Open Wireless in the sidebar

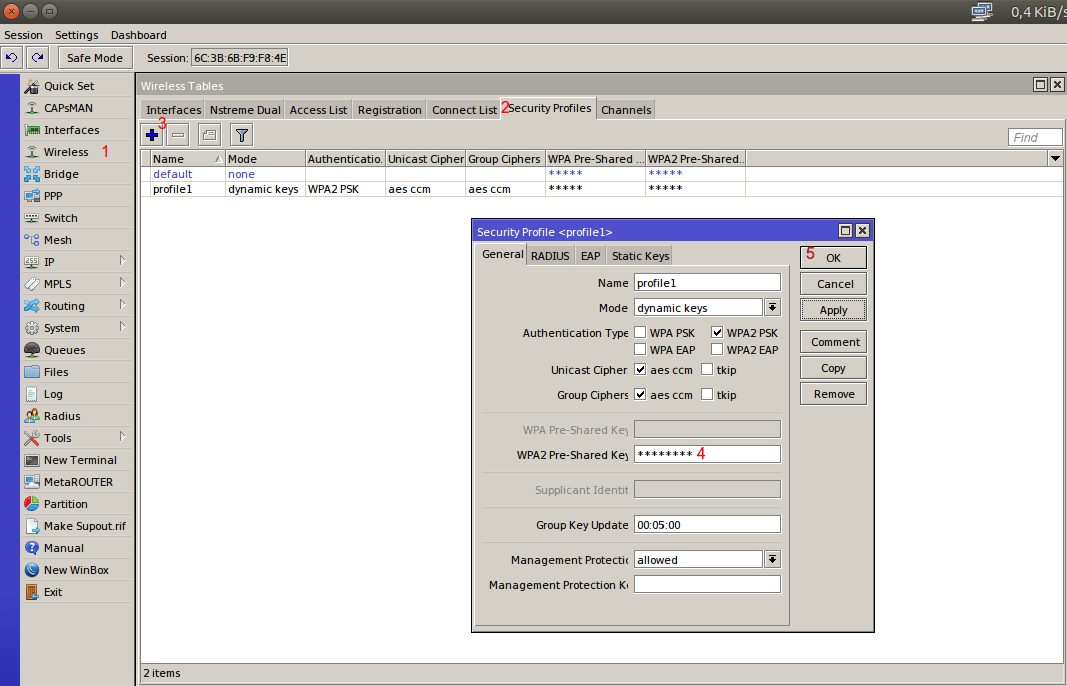click(x=66, y=152)
